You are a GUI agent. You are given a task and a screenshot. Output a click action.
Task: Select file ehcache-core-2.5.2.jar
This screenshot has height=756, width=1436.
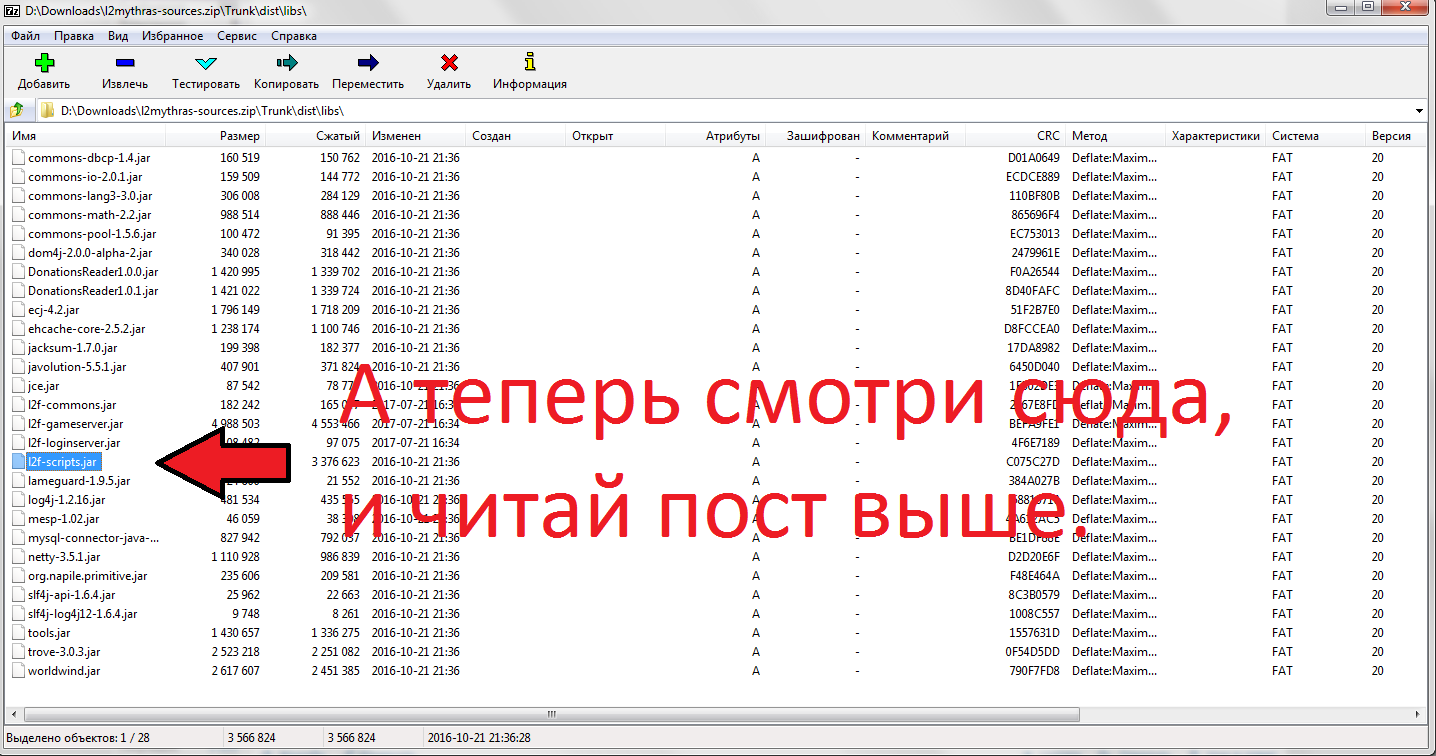tap(87, 329)
